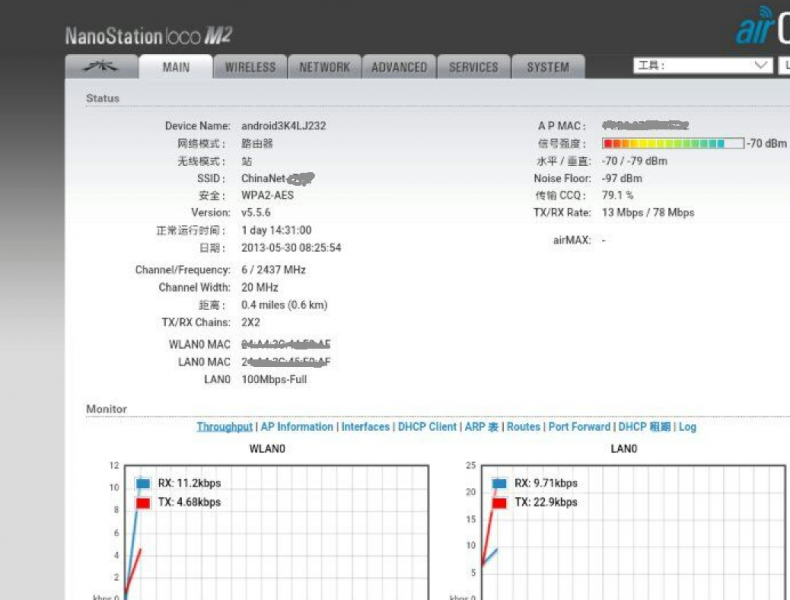Open the Log link

687,427
